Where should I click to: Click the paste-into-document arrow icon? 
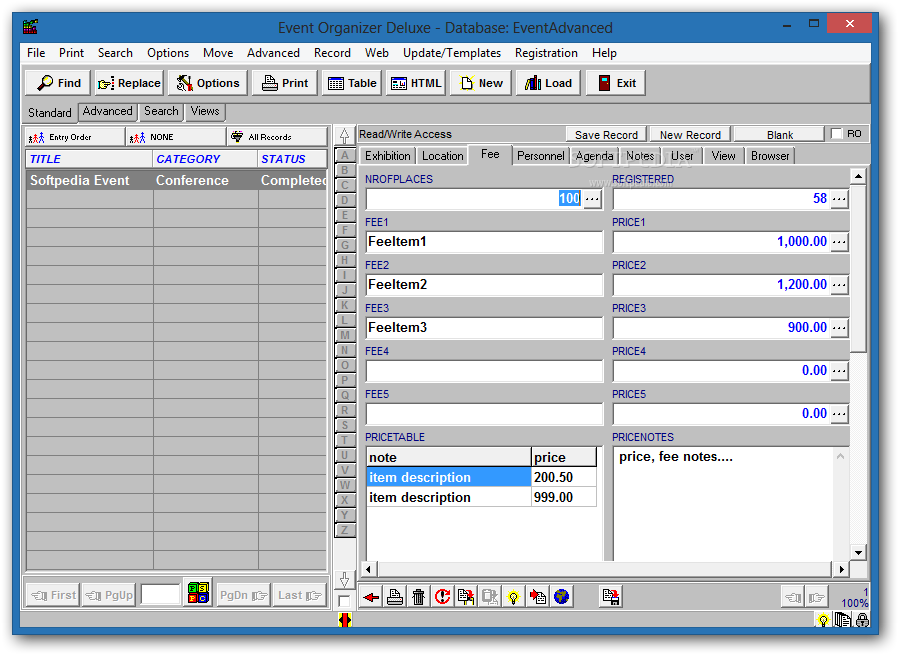(x=537, y=597)
